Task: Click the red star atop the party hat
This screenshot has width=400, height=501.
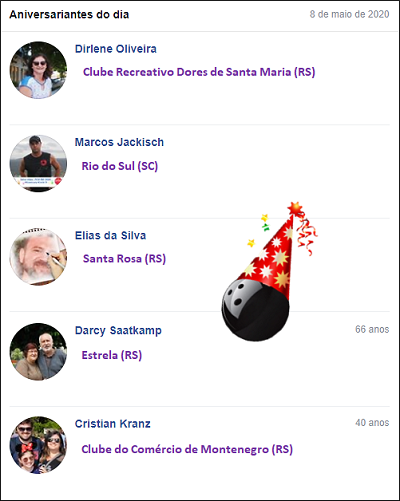Action: 295,208
